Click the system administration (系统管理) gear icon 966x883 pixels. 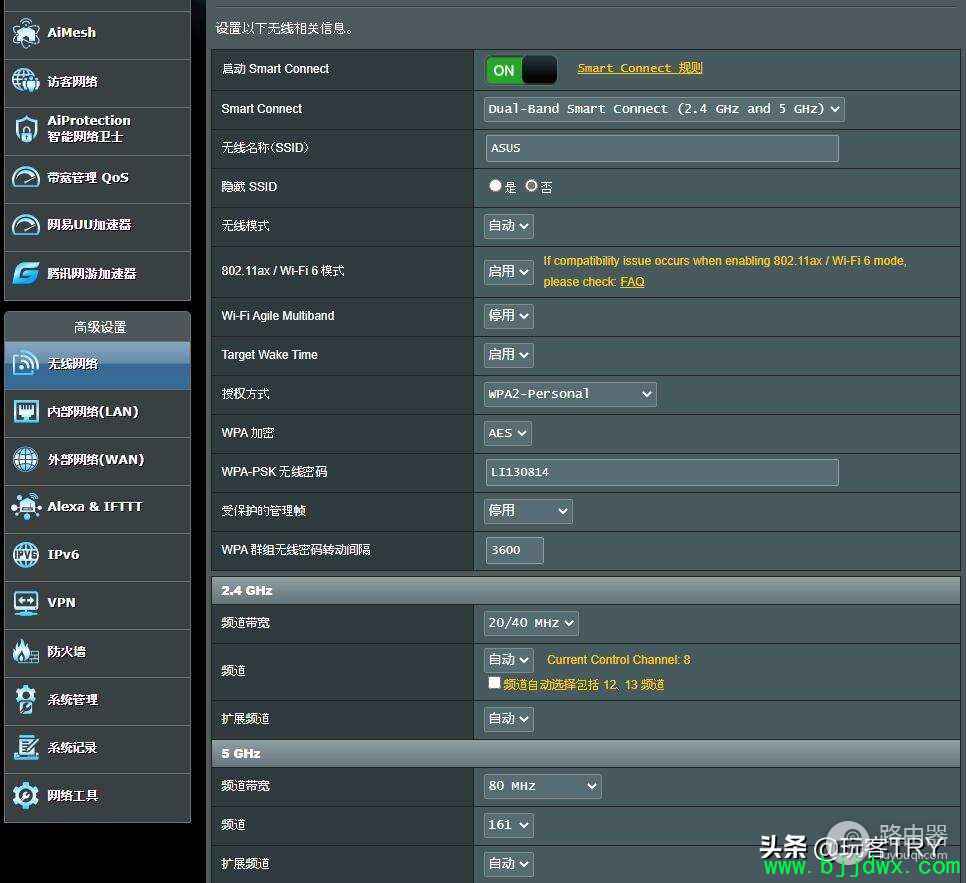26,699
